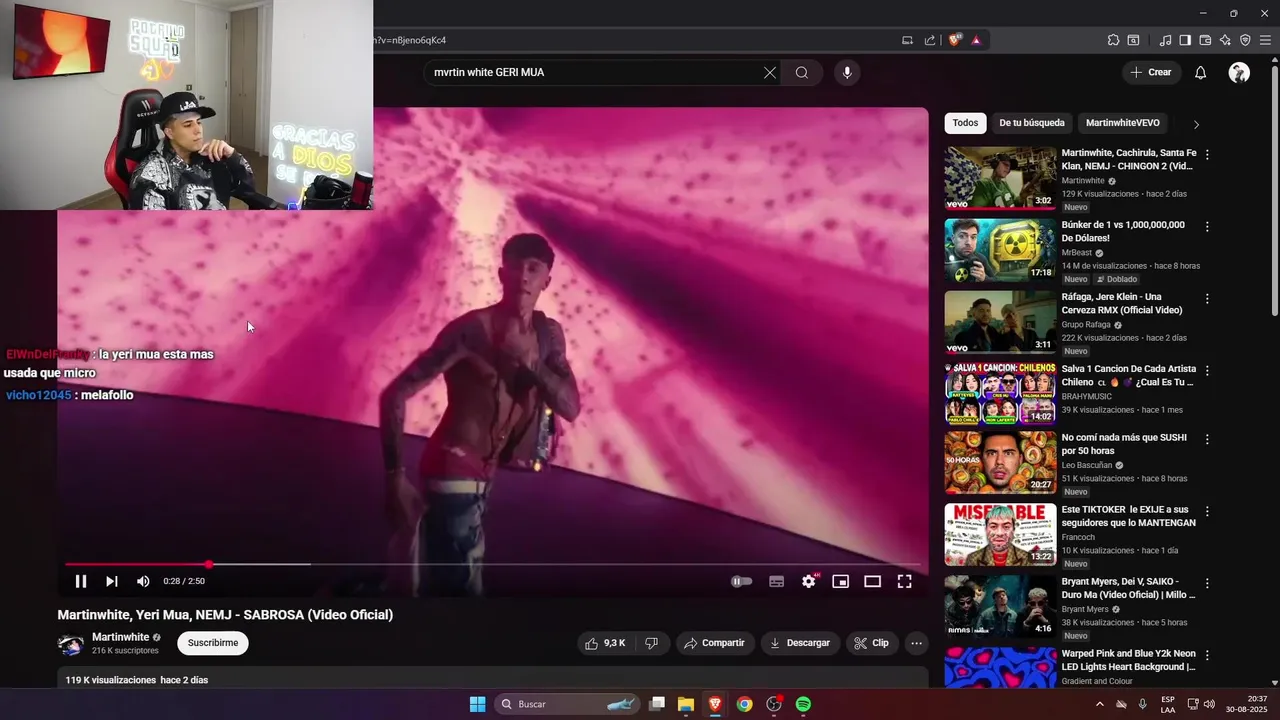
Task: Activate the miniplayer mode
Action: 840,581
